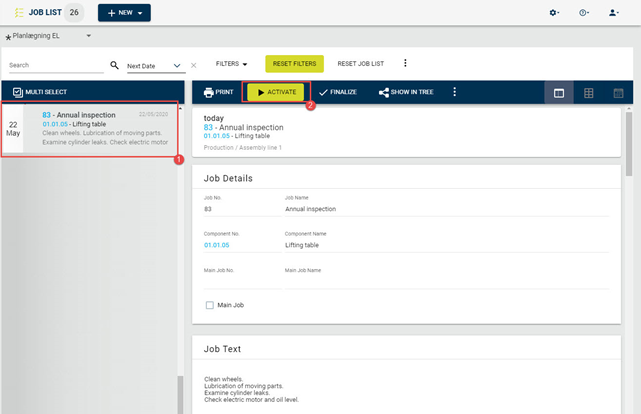The width and height of the screenshot is (641, 414).
Task: Switch to the grid table view icon
Action: pos(589,93)
